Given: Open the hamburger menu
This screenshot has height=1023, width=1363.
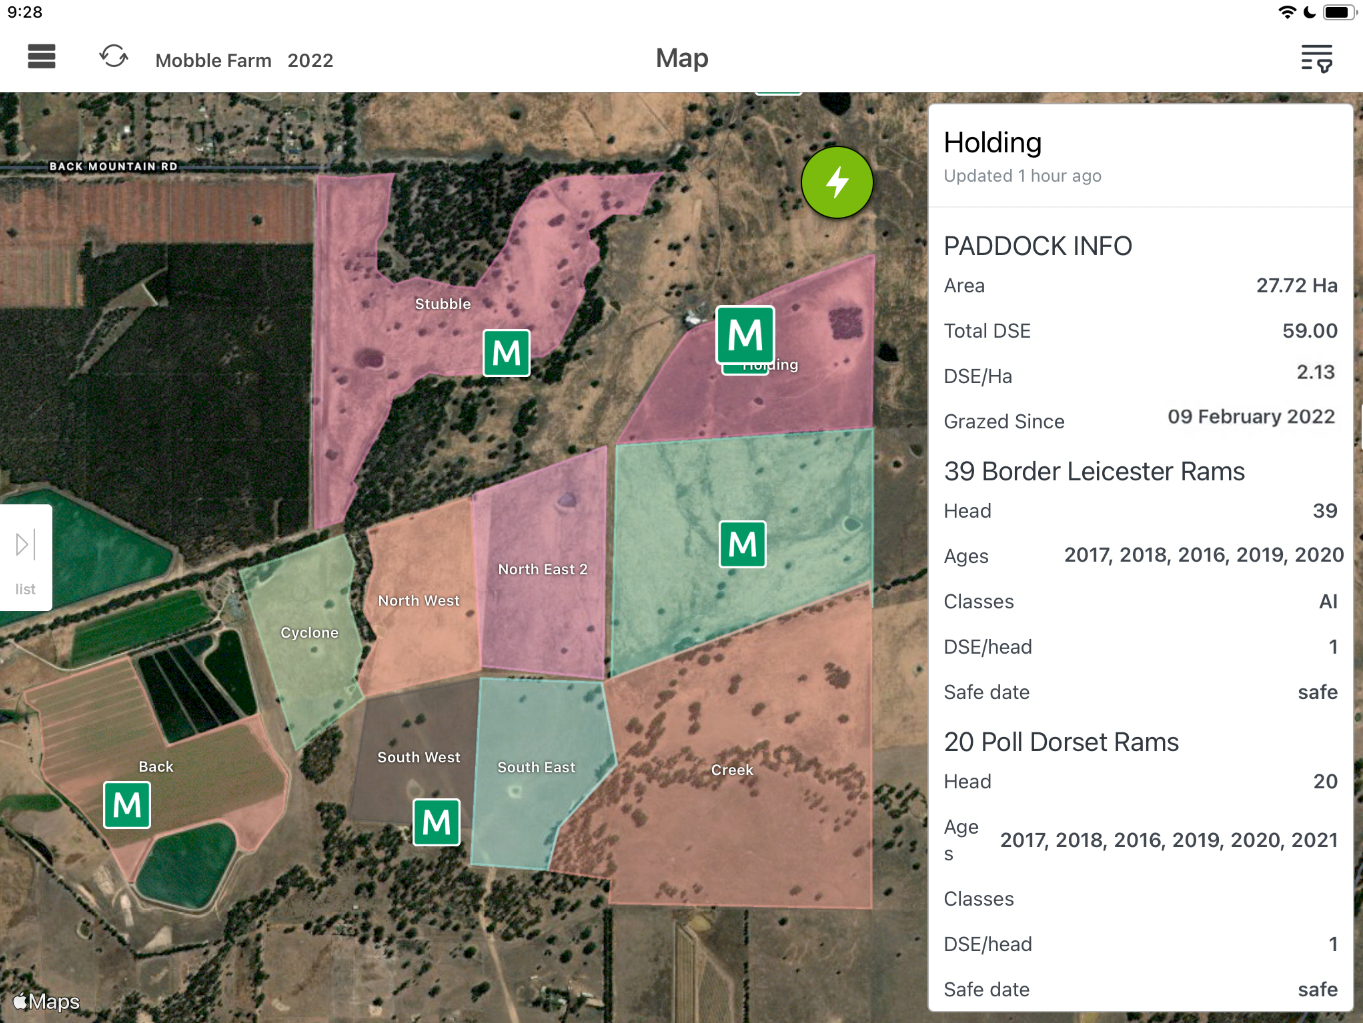Looking at the screenshot, I should coord(42,57).
